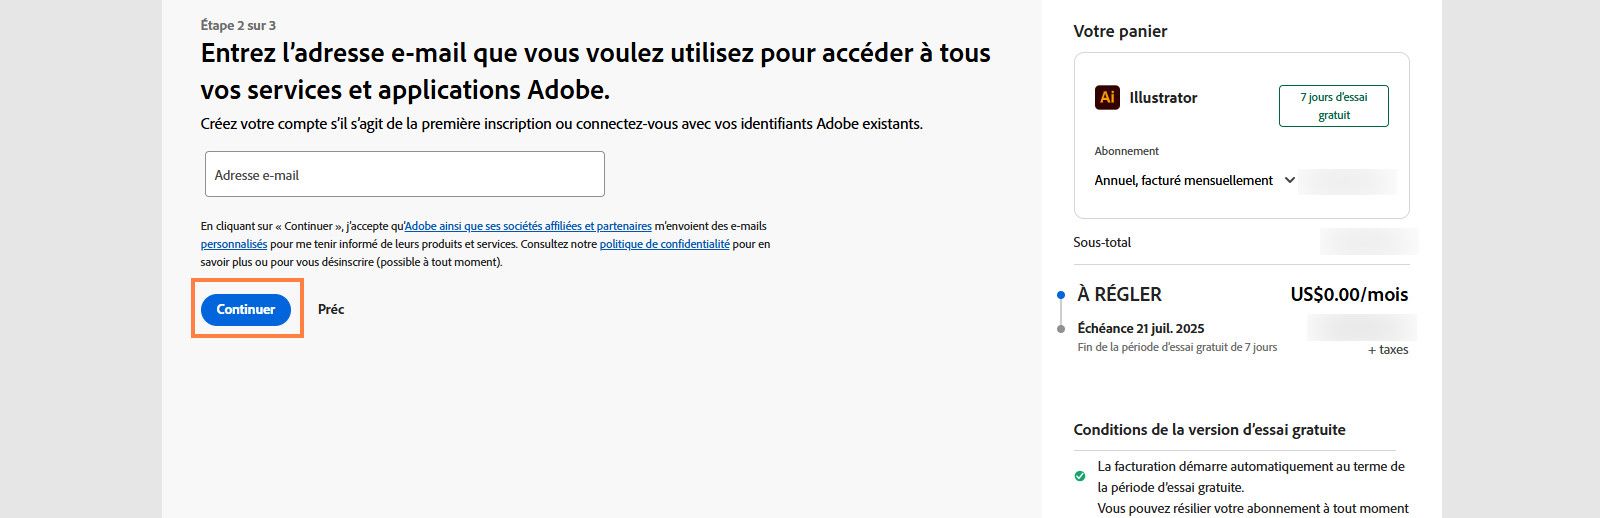
Task: Click the Sous-total label
Action: (x=1102, y=242)
